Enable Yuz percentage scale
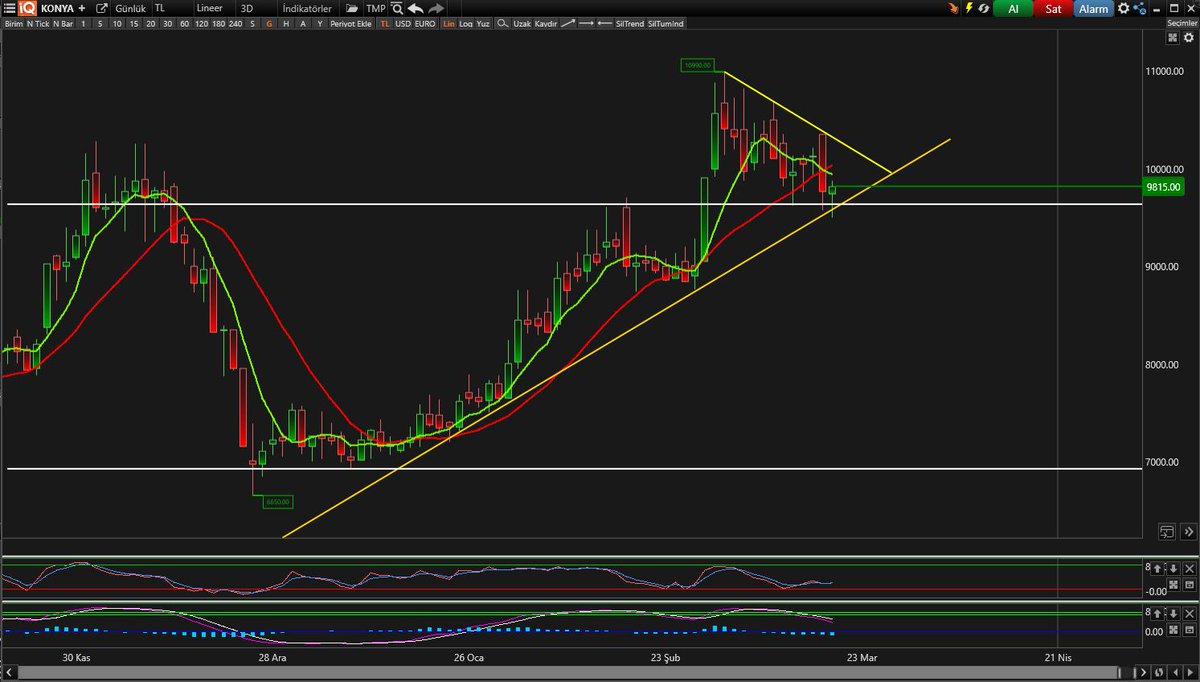 [x=483, y=22]
